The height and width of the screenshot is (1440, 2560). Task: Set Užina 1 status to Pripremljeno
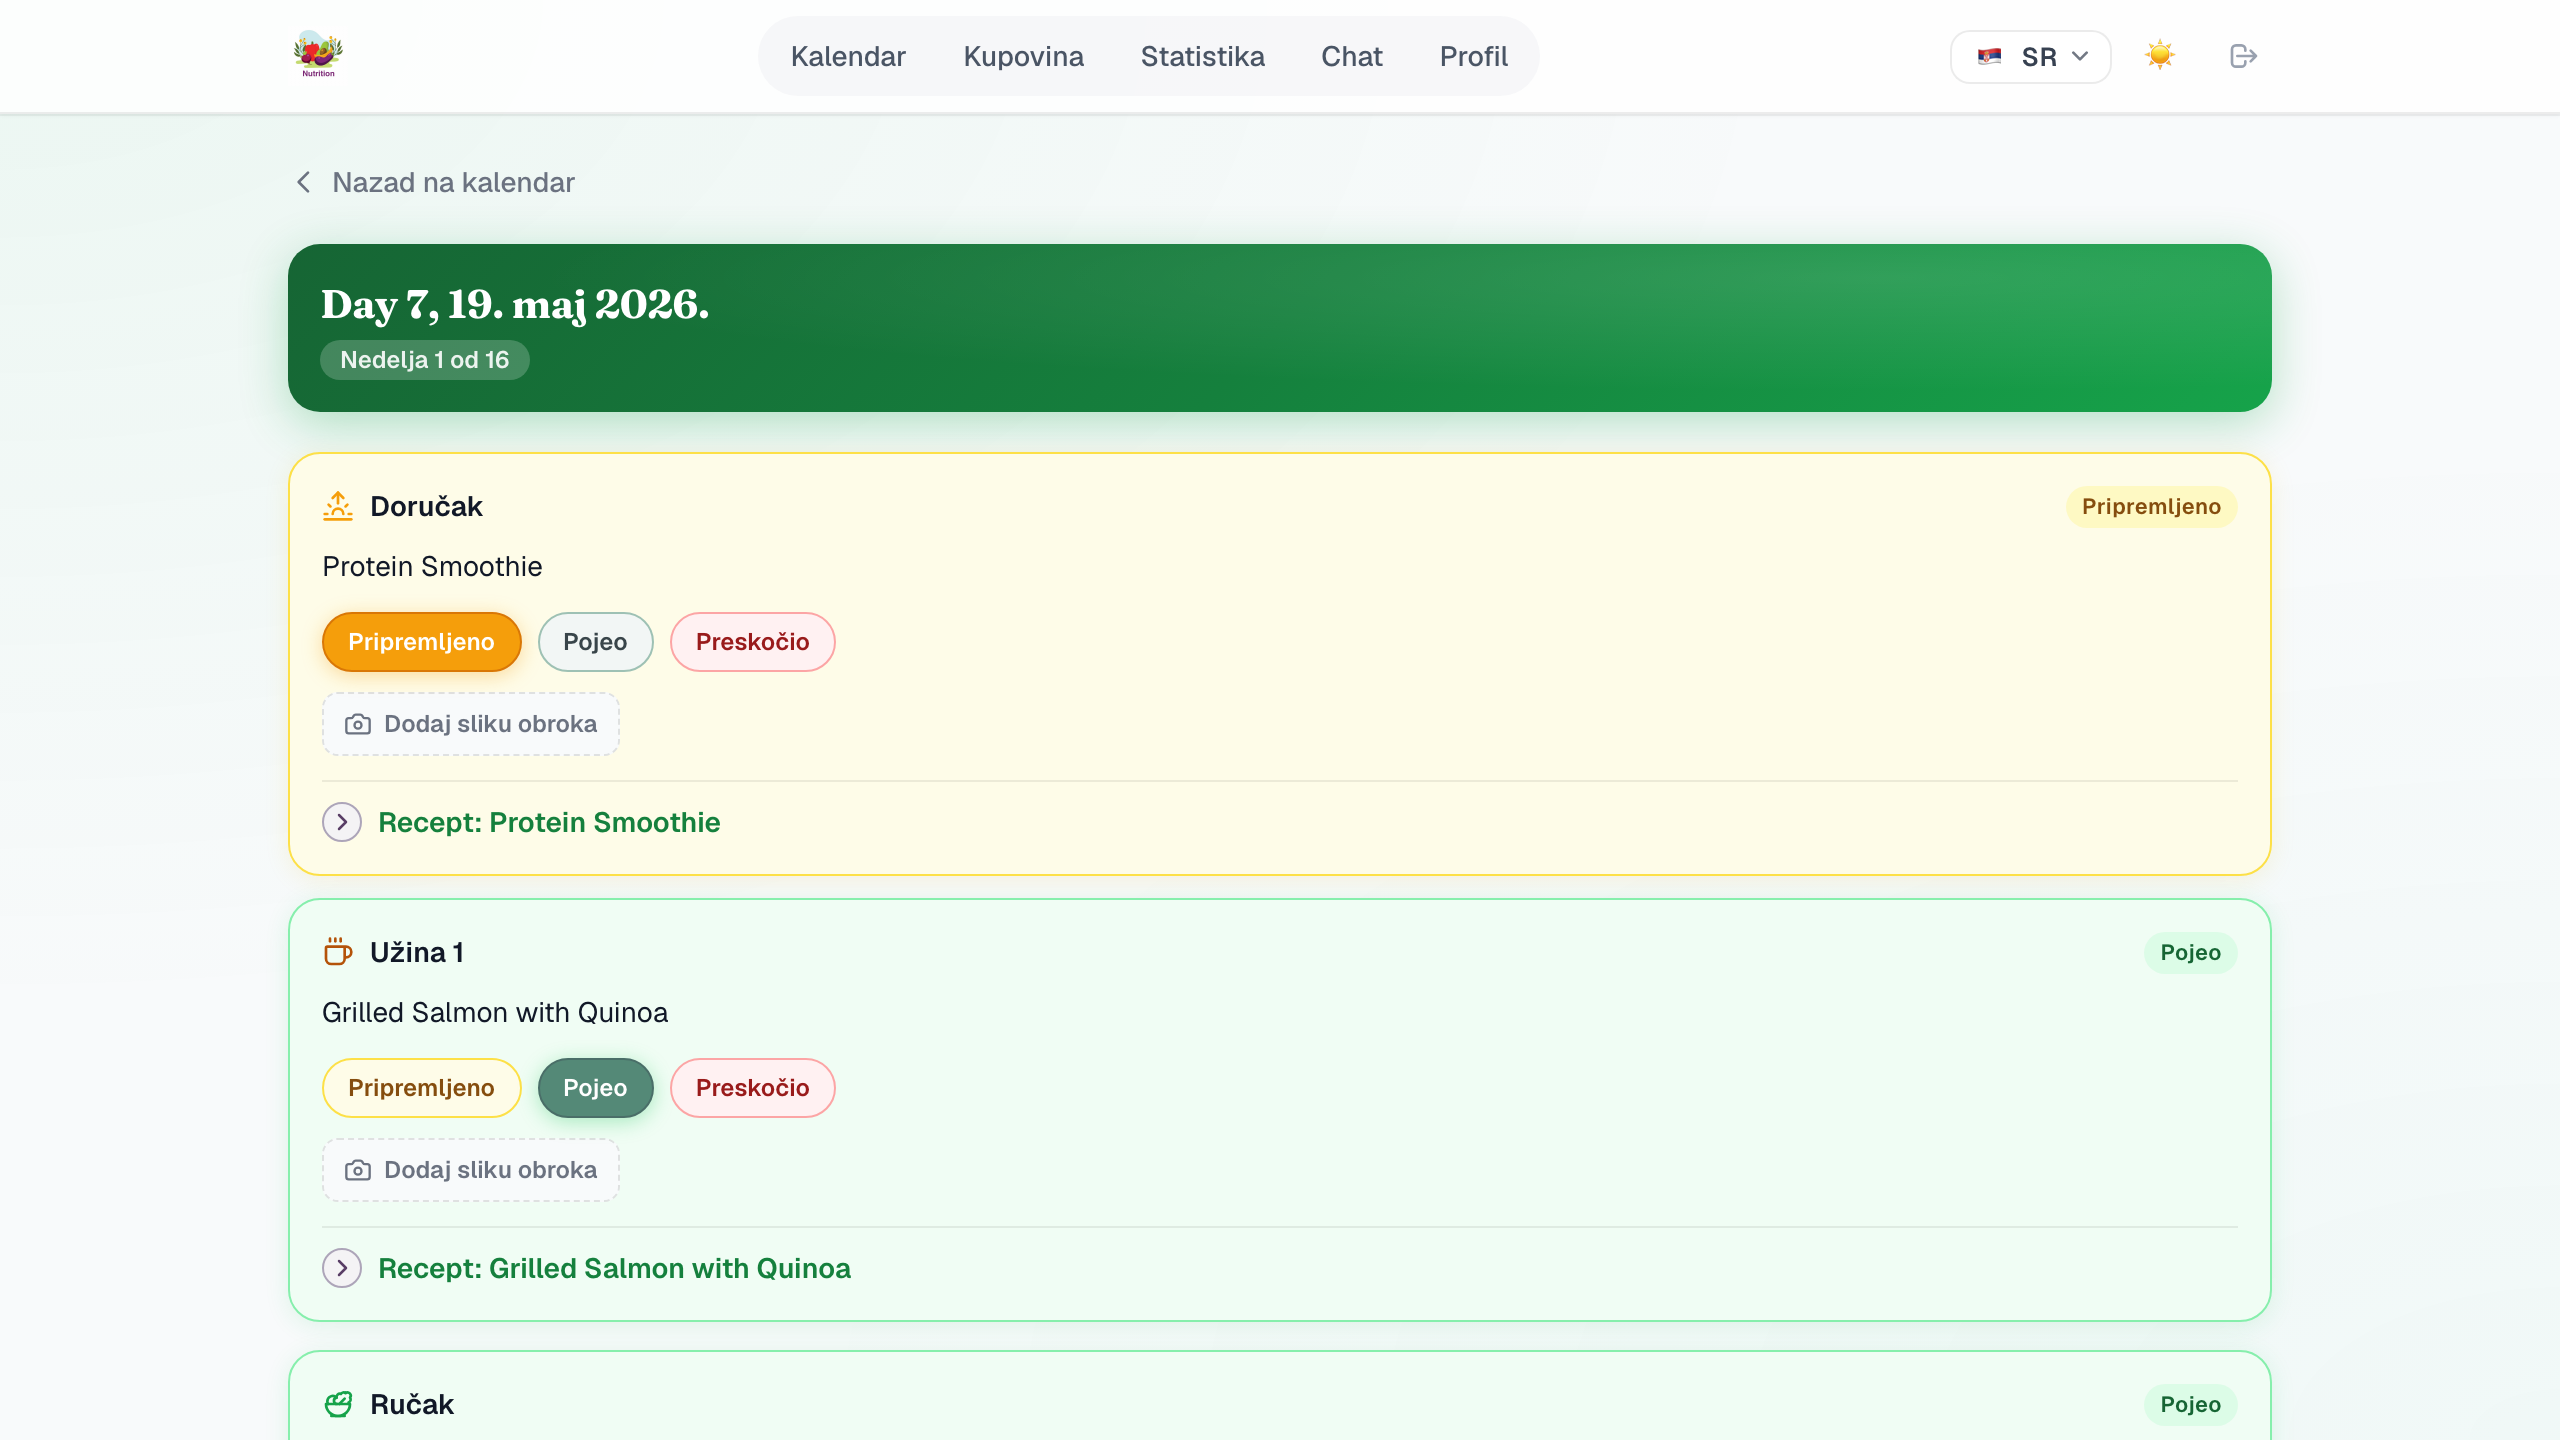pos(421,1088)
